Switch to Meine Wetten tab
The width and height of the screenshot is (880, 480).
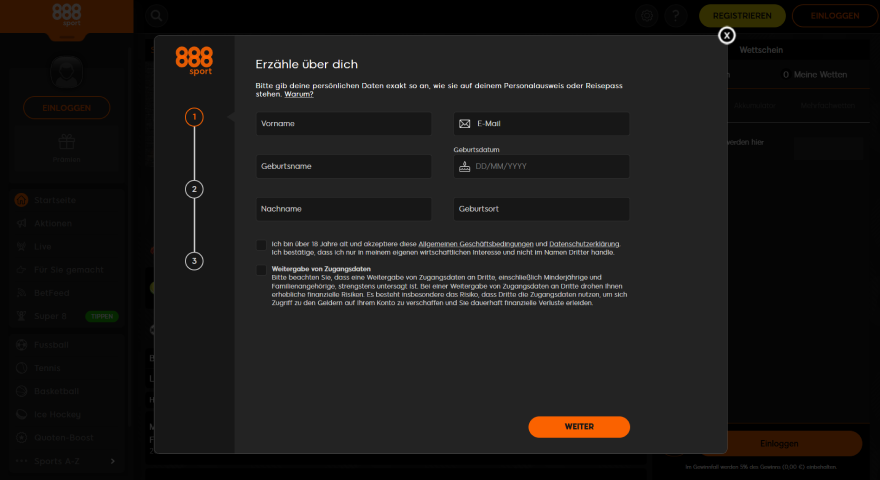coord(820,75)
